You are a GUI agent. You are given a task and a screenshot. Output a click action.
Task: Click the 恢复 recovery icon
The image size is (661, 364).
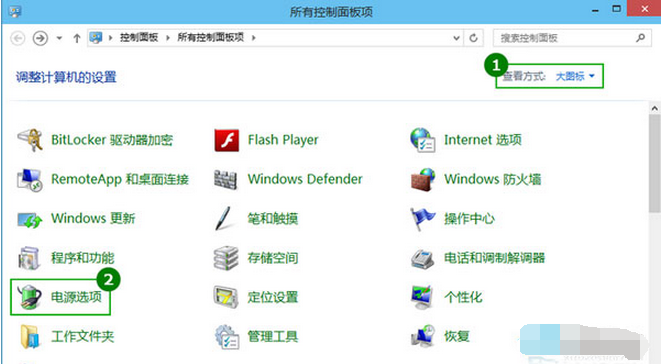coord(423,337)
